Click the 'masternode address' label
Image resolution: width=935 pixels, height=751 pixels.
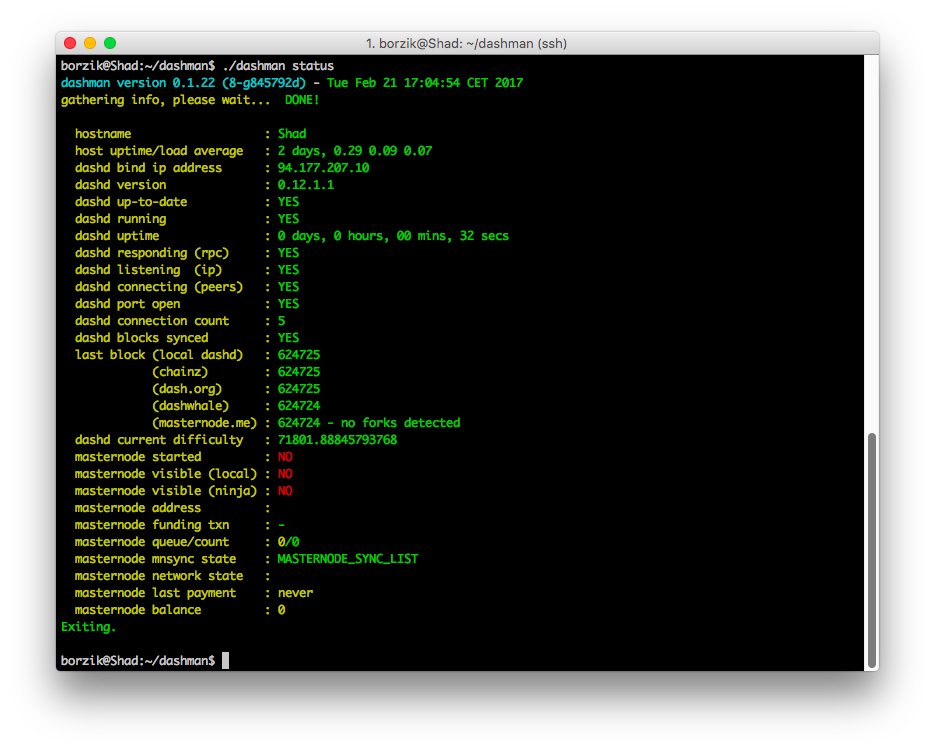click(x=138, y=508)
